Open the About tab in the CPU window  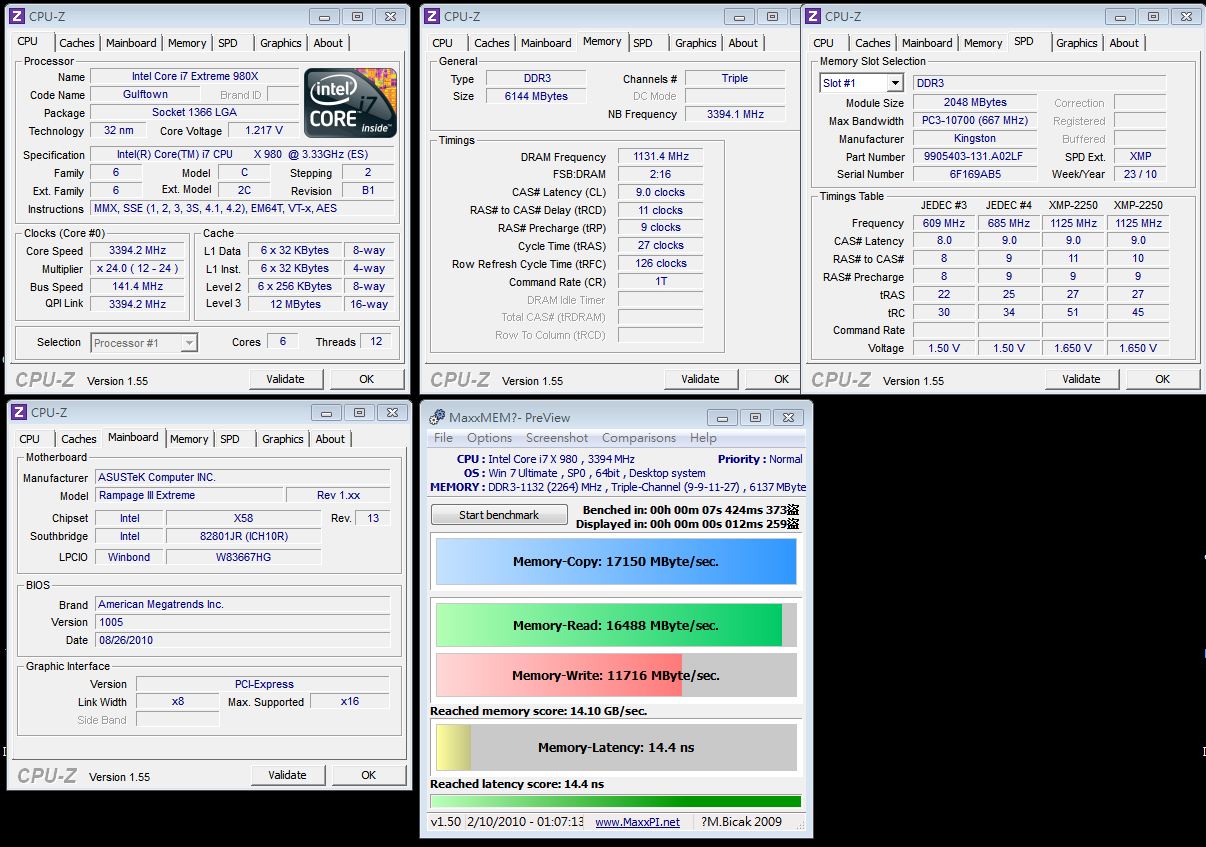coord(328,43)
